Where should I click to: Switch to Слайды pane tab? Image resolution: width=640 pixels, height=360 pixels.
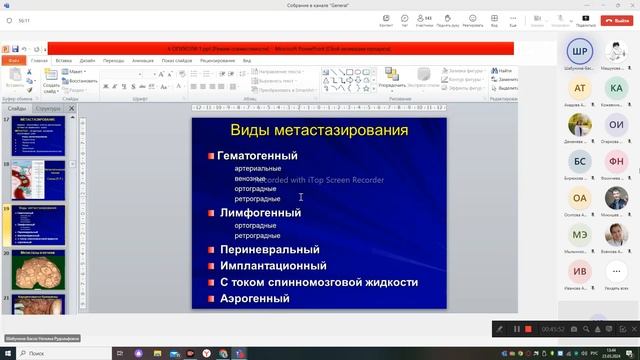tap(17, 109)
